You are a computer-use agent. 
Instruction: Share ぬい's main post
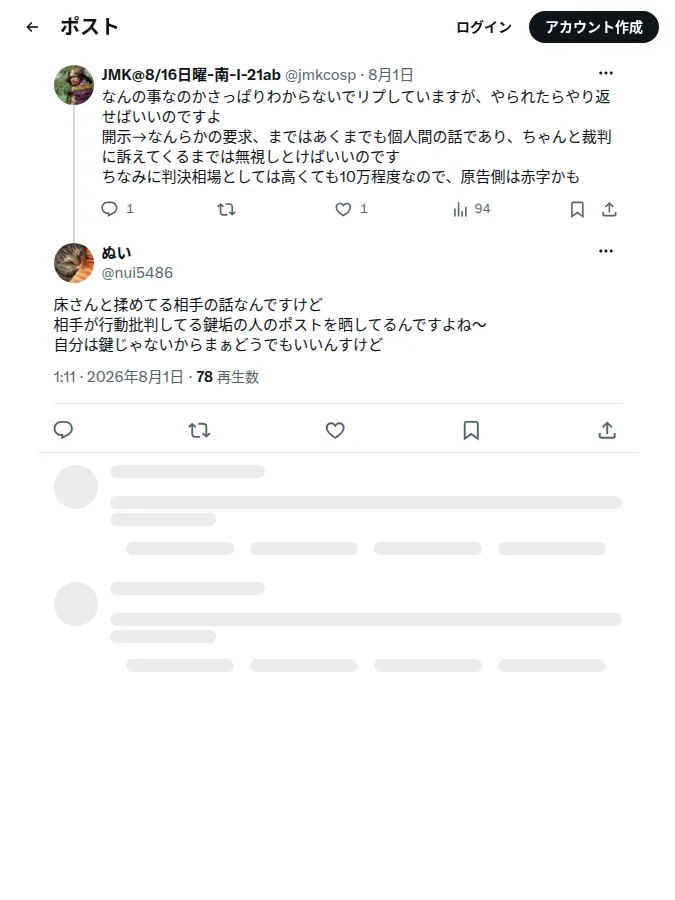pyautogui.click(x=607, y=430)
